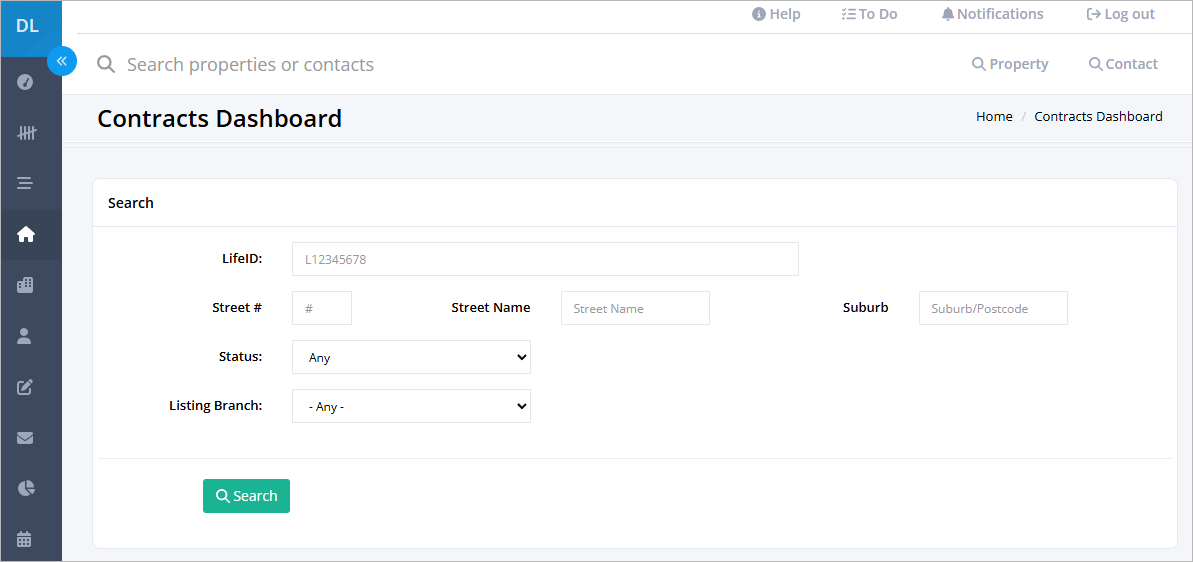Open the building sidebar icon
Image resolution: width=1193 pixels, height=562 pixels.
tap(25, 285)
